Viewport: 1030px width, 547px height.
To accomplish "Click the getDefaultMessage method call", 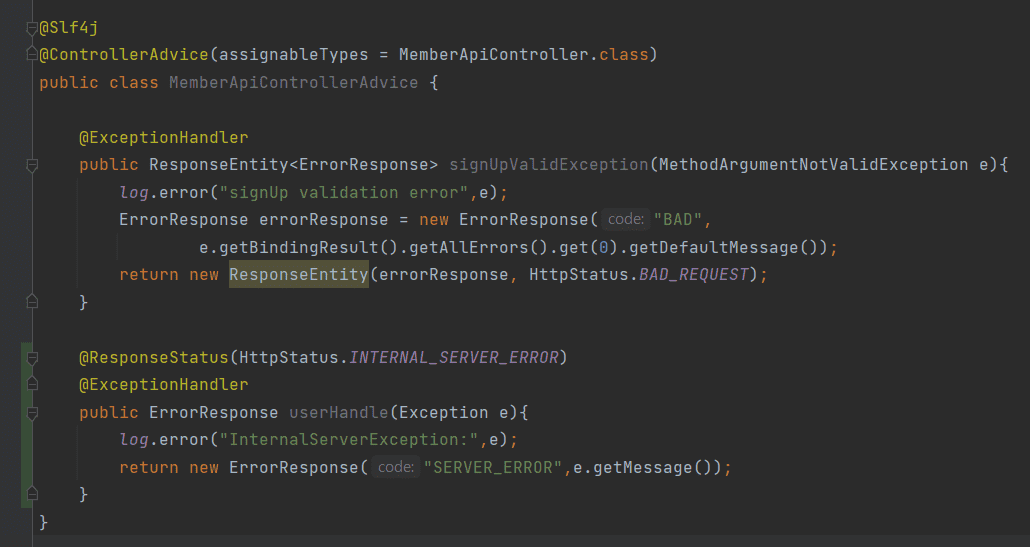I will click(x=714, y=248).
